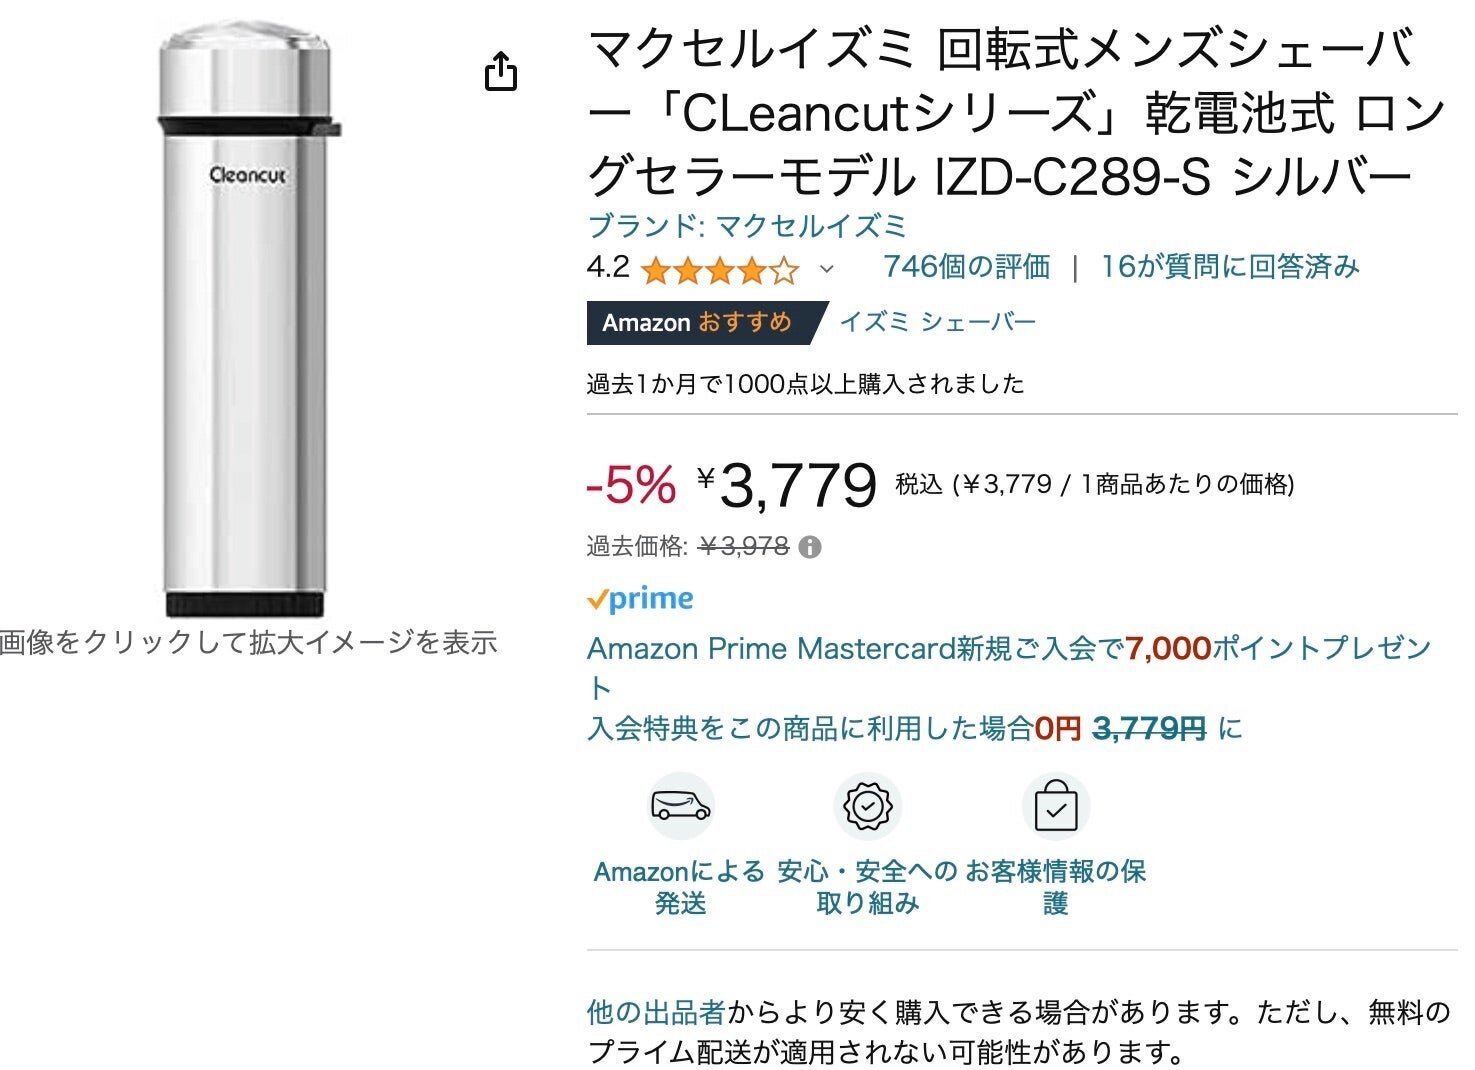Click the info icon next to past price
The height and width of the screenshot is (1070, 1475).
[811, 547]
